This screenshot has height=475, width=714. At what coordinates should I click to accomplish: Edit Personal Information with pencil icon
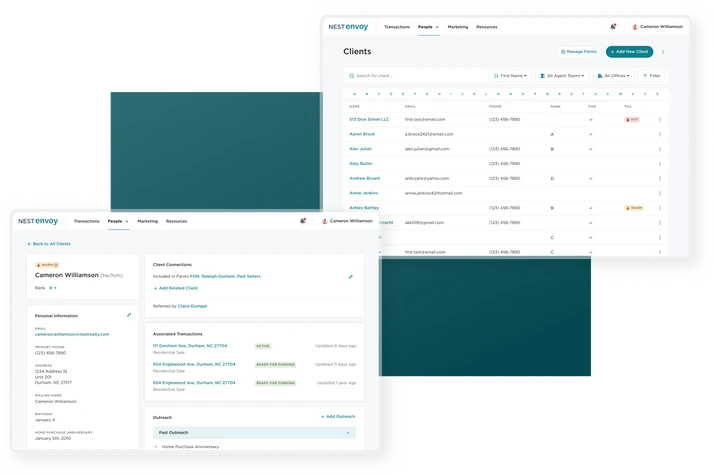(x=129, y=315)
